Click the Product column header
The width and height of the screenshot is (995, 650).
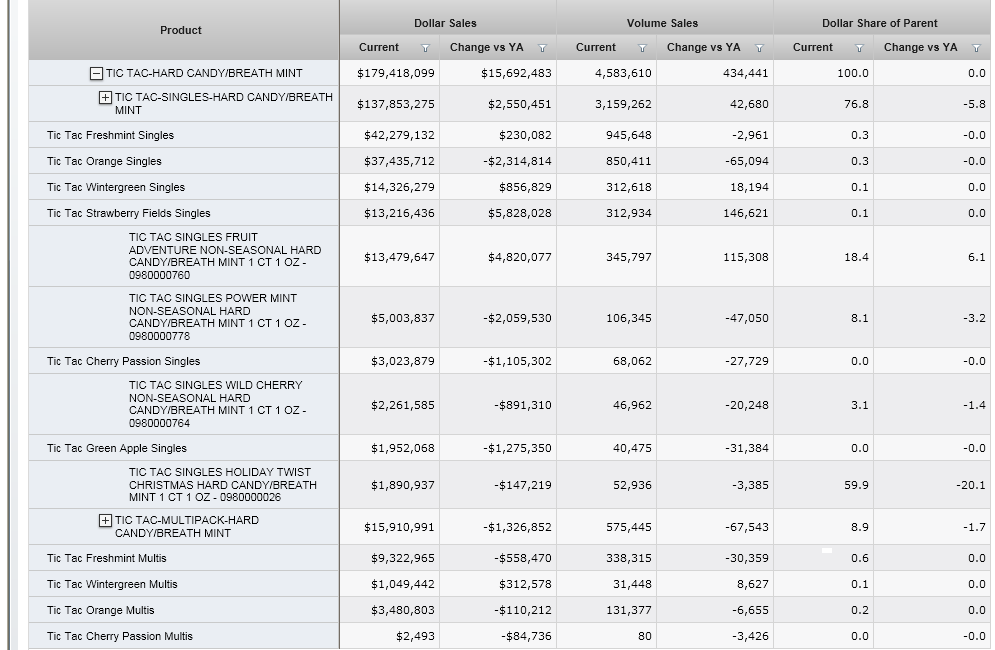pyautogui.click(x=181, y=30)
